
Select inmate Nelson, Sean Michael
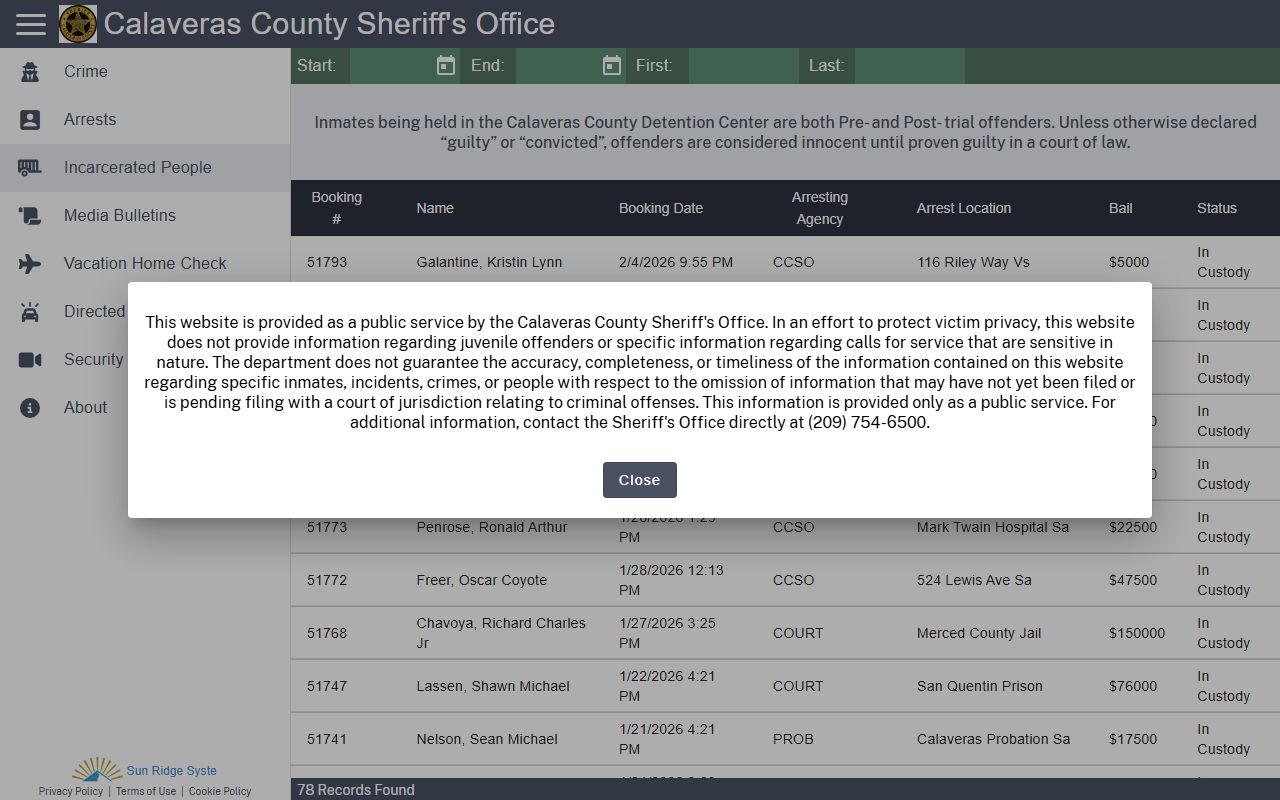coord(487,739)
